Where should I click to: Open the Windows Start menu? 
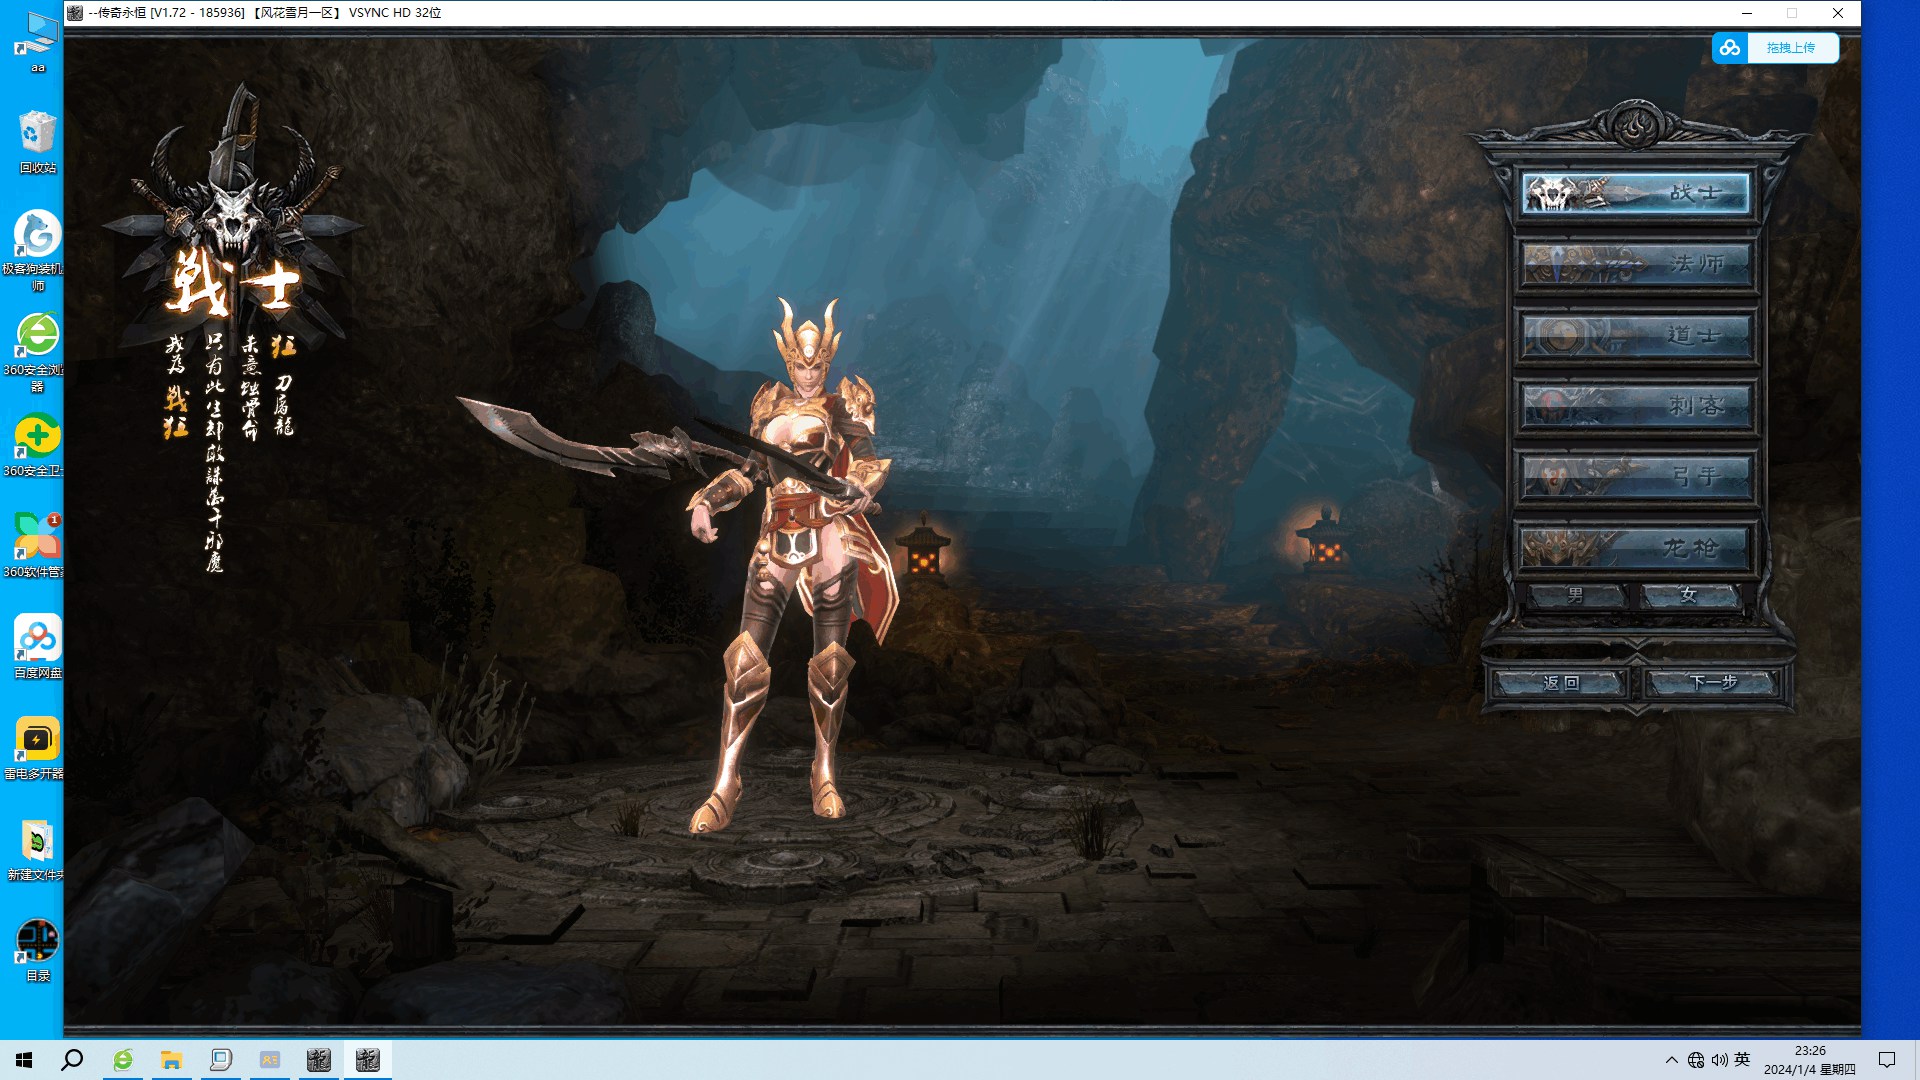pyautogui.click(x=24, y=1060)
